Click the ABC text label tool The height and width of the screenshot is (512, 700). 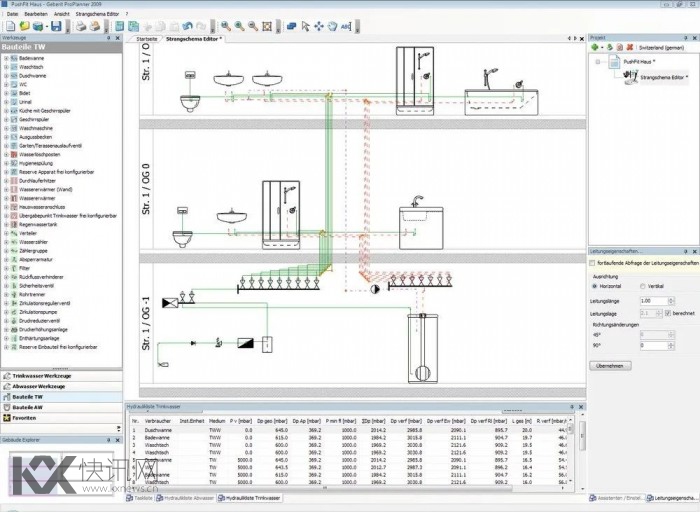click(x=346, y=25)
